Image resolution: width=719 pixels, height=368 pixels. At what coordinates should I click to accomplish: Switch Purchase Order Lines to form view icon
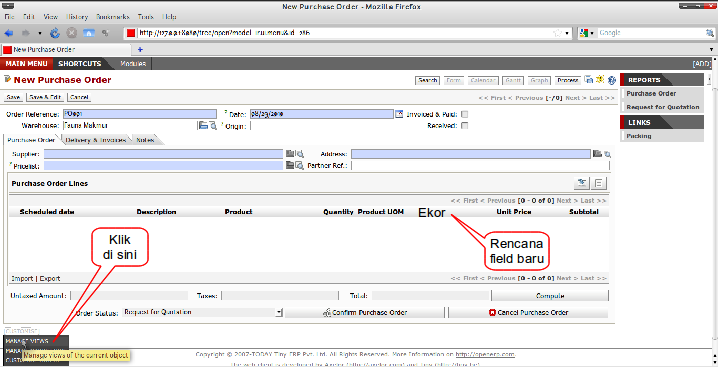tap(598, 183)
